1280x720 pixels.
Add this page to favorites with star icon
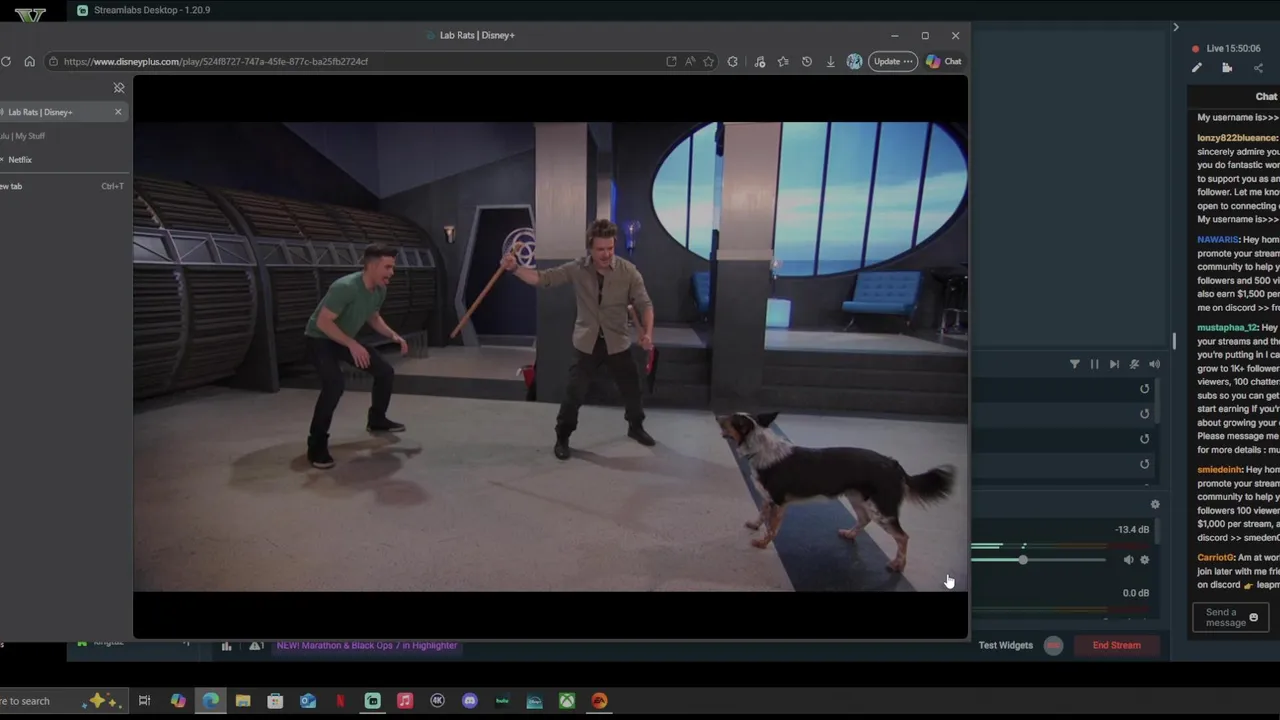(x=709, y=61)
